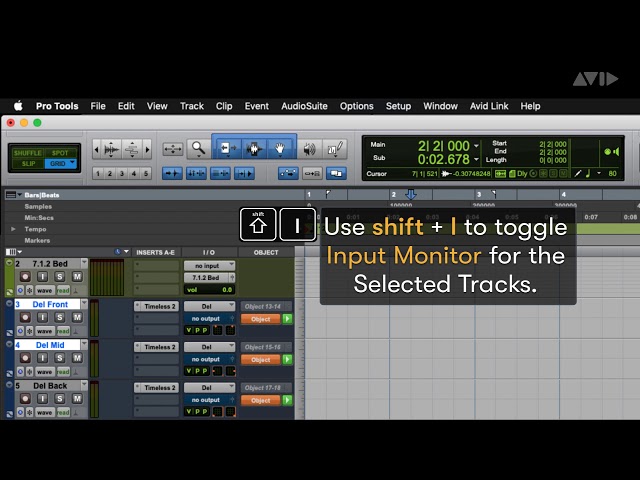The width and height of the screenshot is (640, 480).
Task: Click Object 13-14 selector on Del Front
Action: point(266,306)
